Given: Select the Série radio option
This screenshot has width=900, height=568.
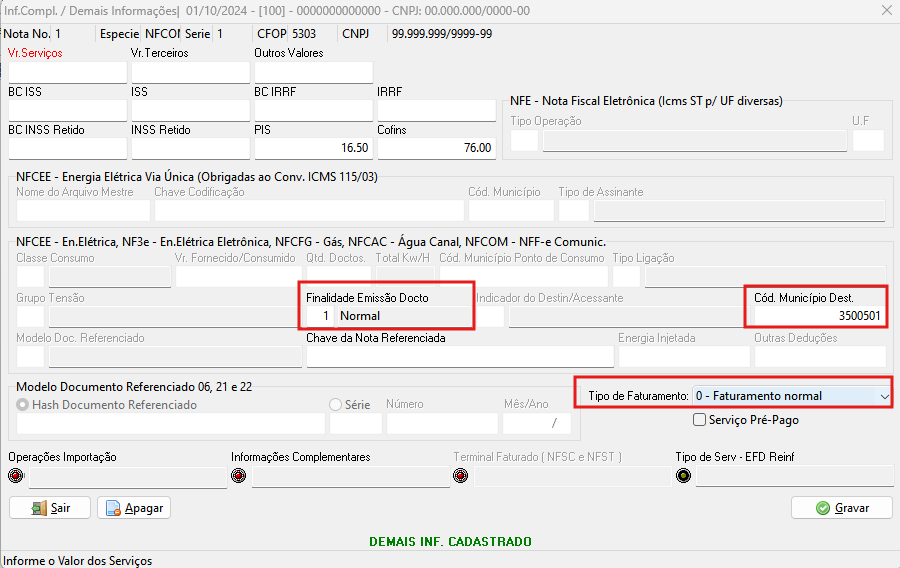Looking at the screenshot, I should coord(335,404).
